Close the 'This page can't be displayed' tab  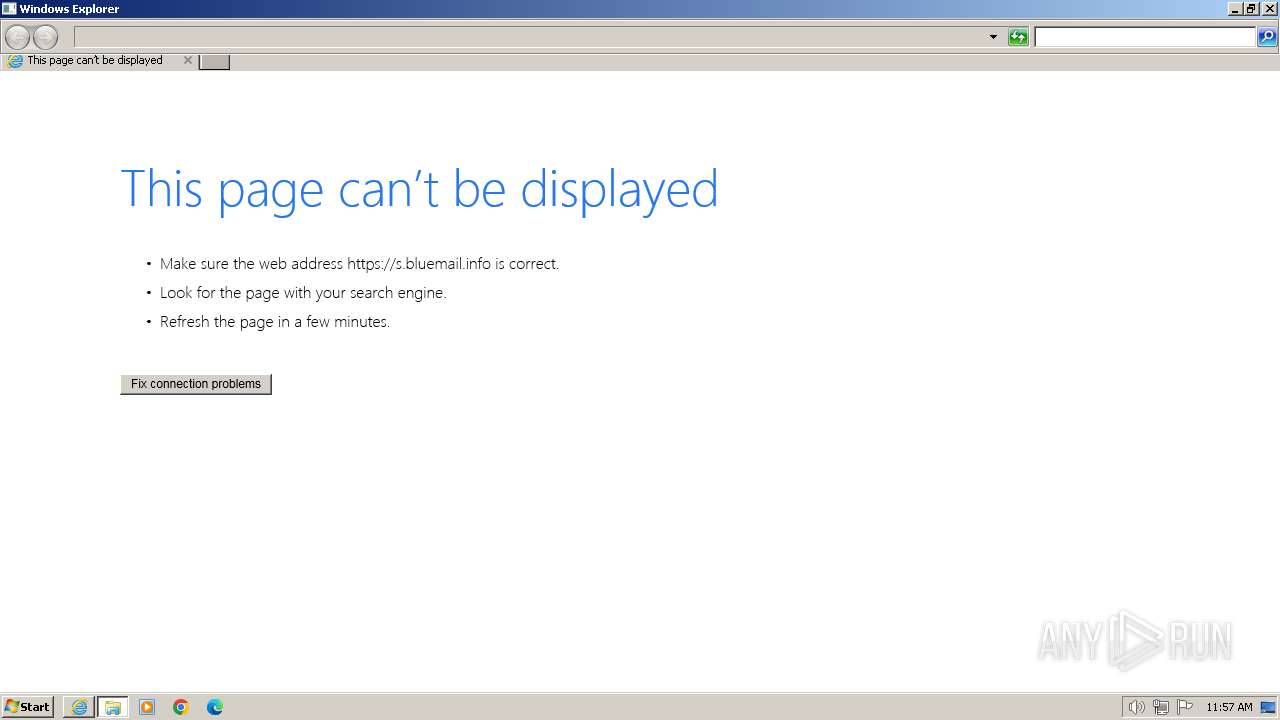coord(187,60)
